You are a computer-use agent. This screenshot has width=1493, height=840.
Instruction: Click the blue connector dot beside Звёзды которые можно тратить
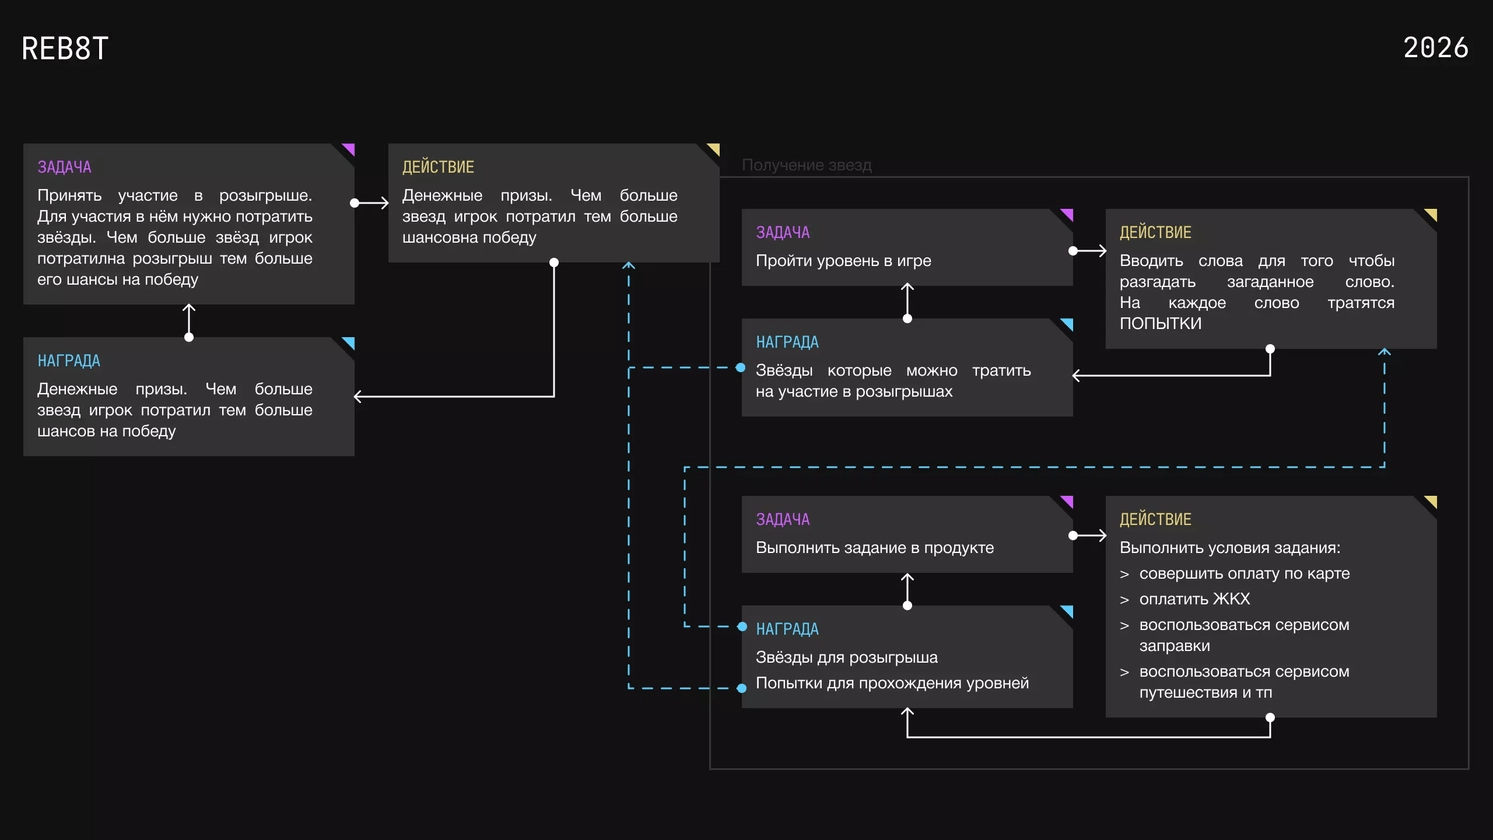click(741, 368)
